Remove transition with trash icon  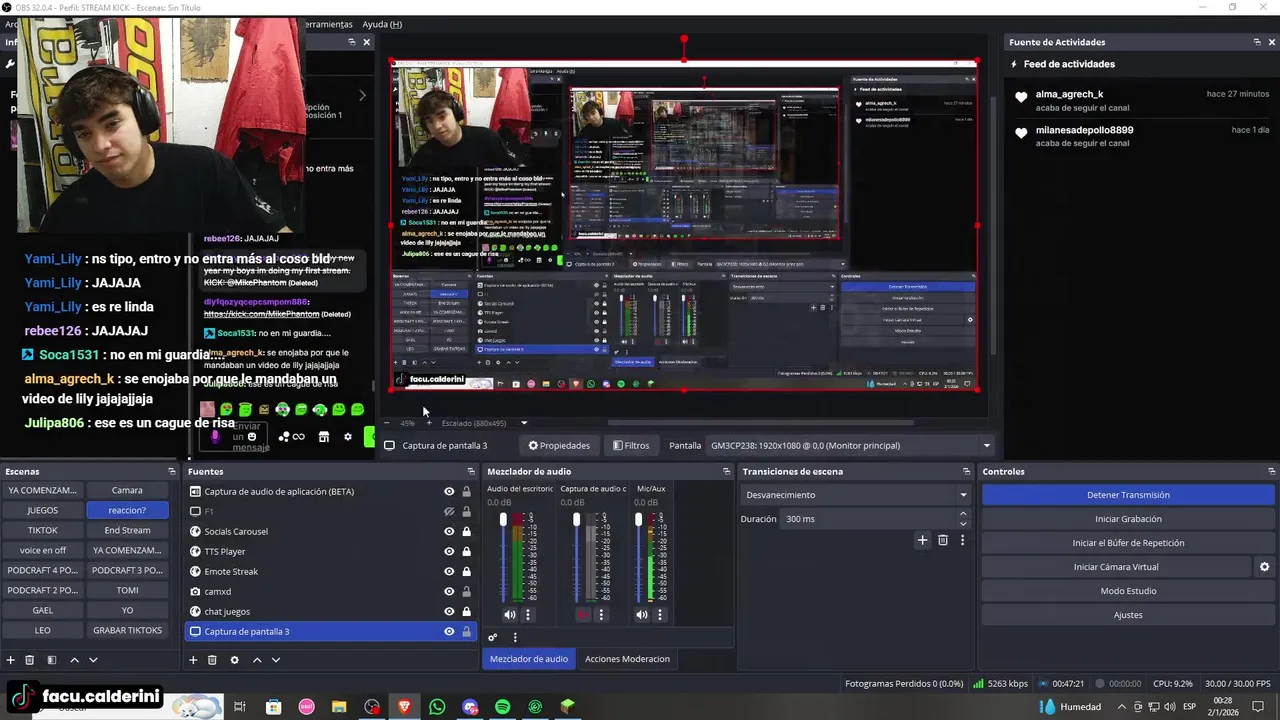tap(942, 540)
